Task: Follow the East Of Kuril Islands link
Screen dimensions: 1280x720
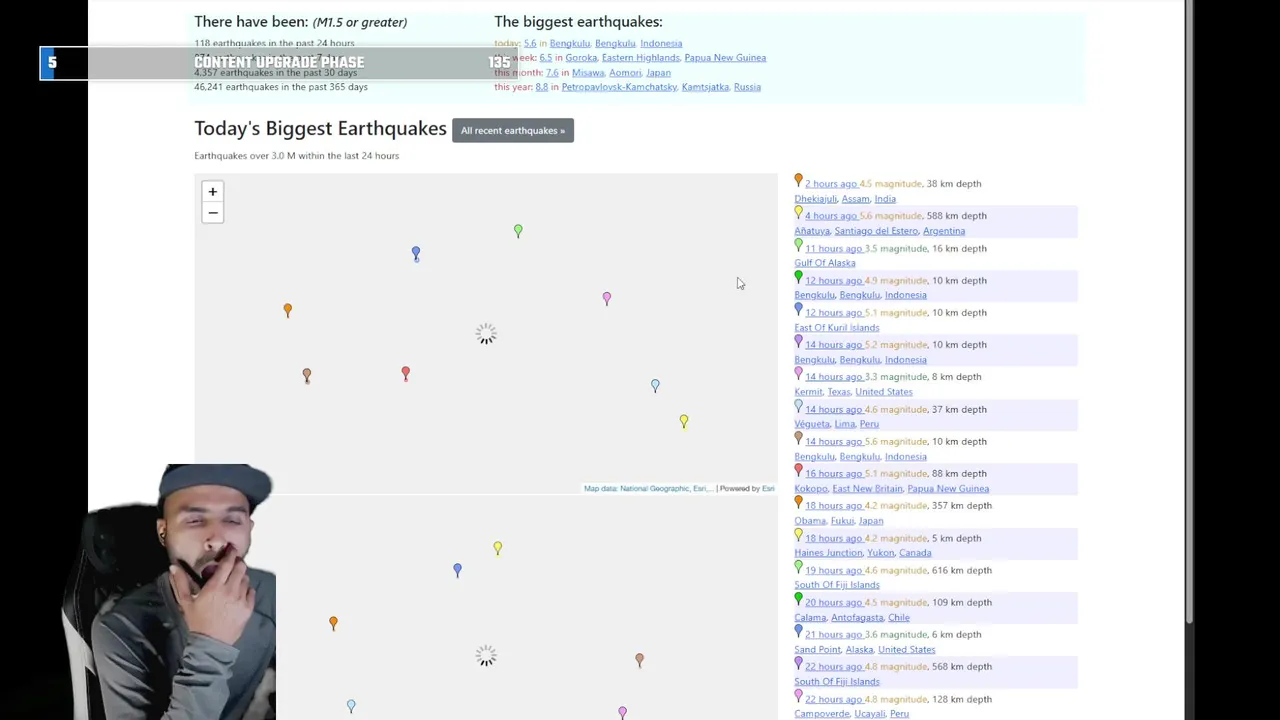Action: pyautogui.click(x=837, y=328)
